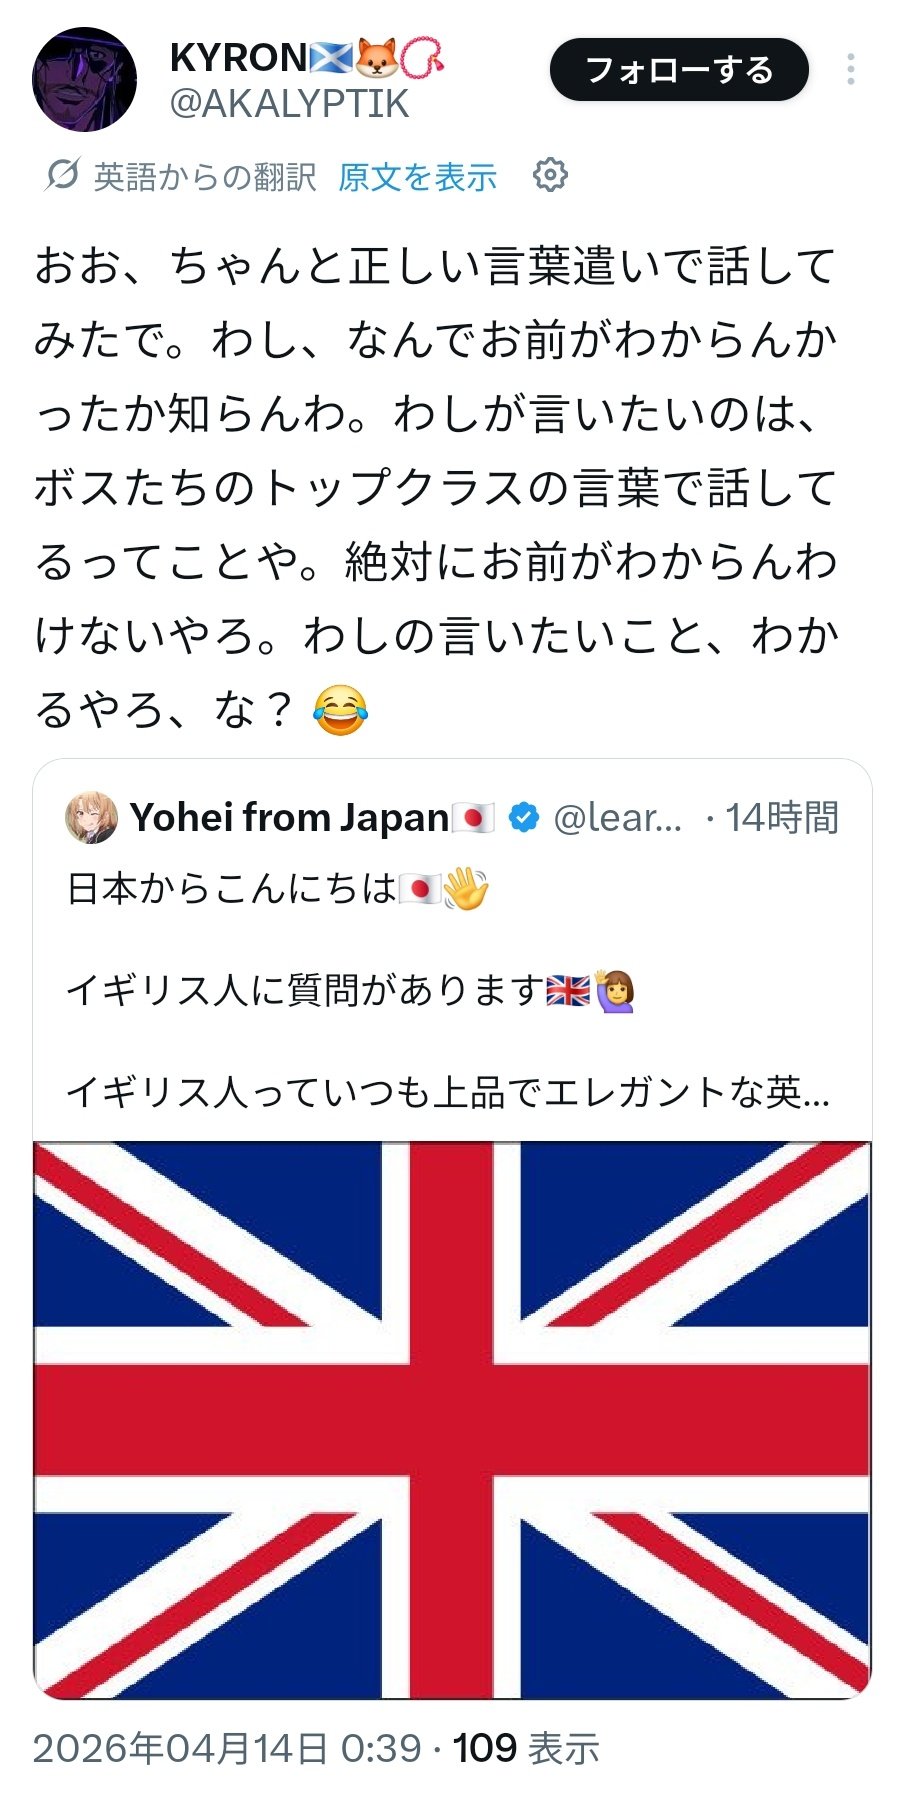
Task: Click the laughing-crying emoji in the tweet
Action: pyautogui.click(x=340, y=710)
